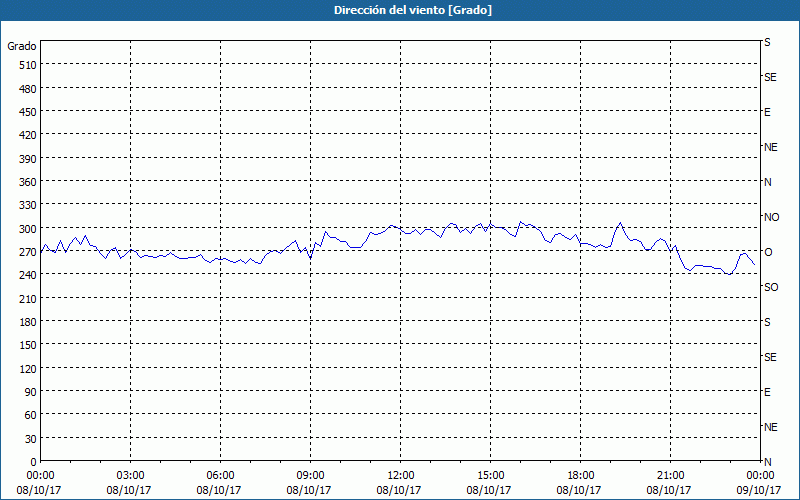Image resolution: width=800 pixels, height=500 pixels.
Task: Pick the 390 degree axis label
Action: 28,159
